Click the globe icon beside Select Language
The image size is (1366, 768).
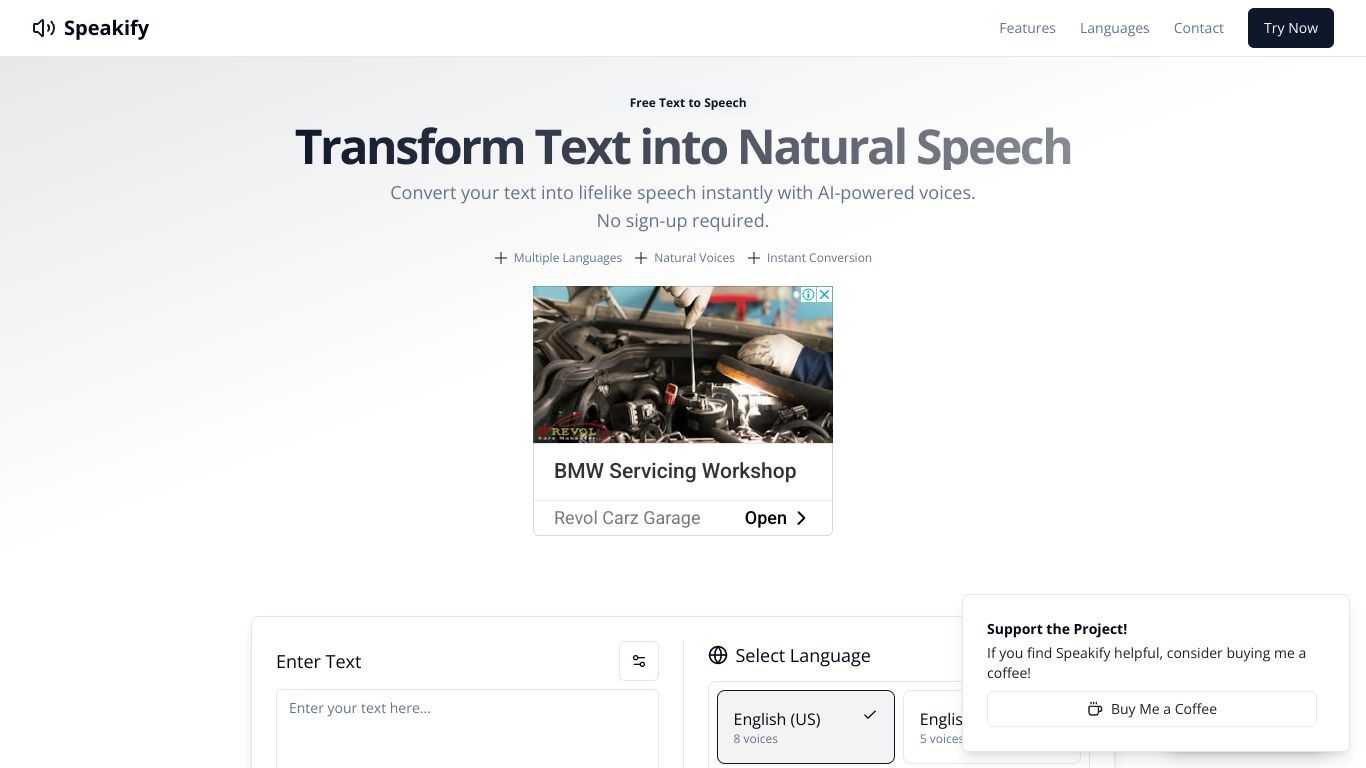[x=718, y=655]
